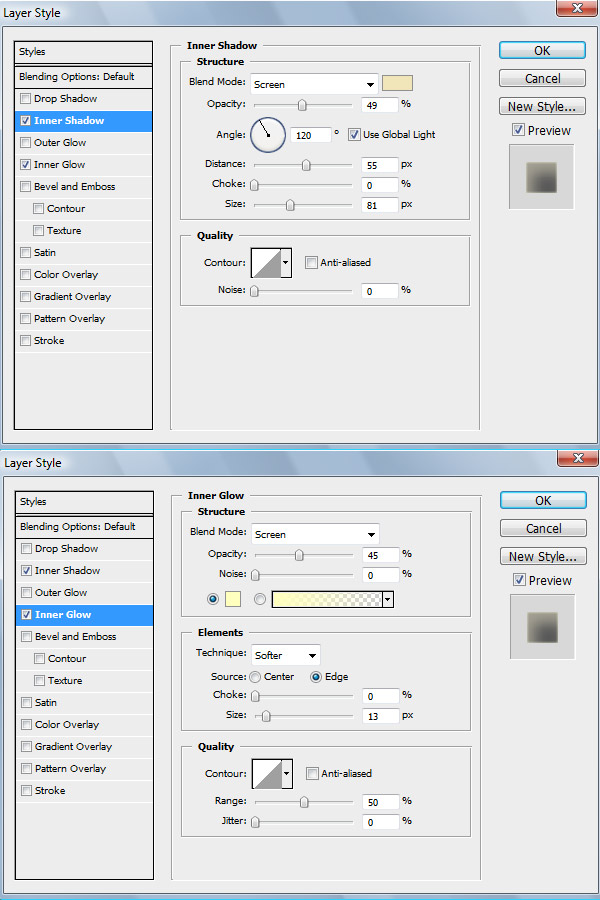The width and height of the screenshot is (600, 900).
Task: Check Contour style in the Inner Glow settings dialog
Action: (40, 658)
